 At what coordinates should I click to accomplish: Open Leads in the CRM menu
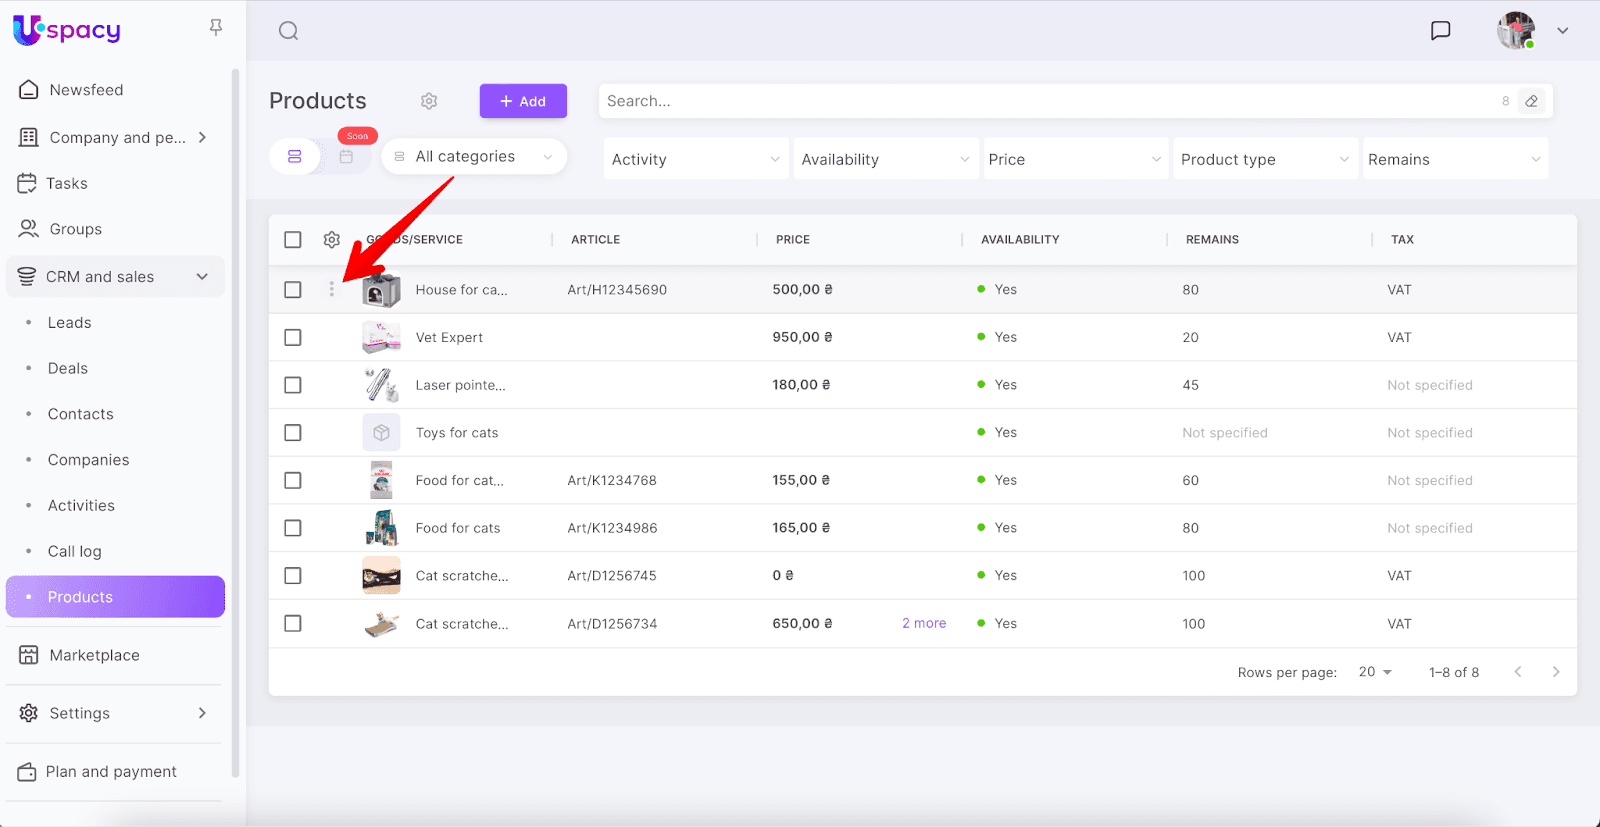(x=70, y=323)
